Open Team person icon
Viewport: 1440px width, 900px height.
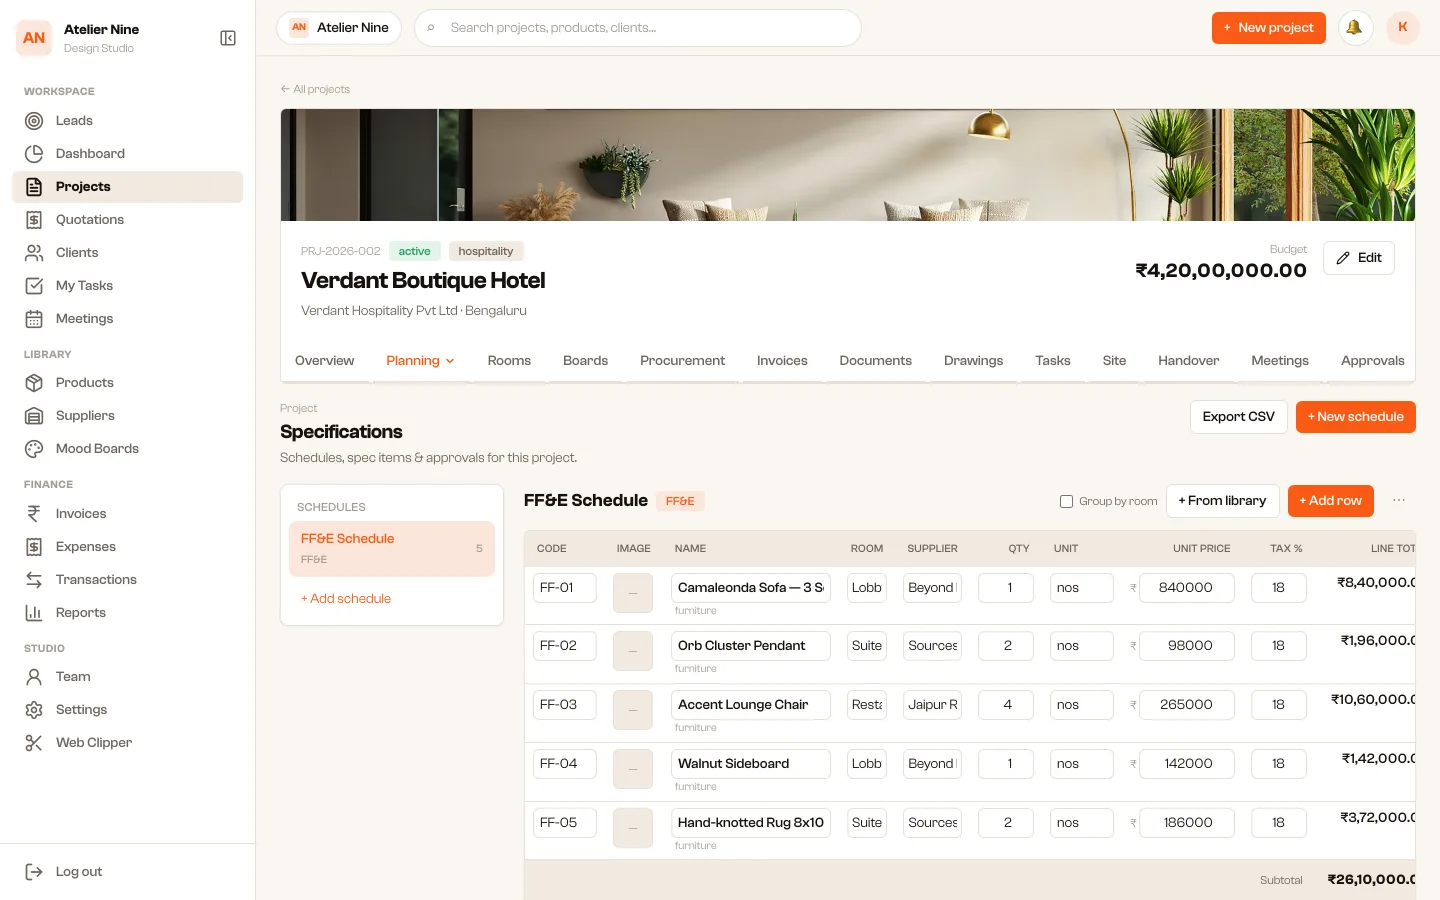[x=34, y=677]
